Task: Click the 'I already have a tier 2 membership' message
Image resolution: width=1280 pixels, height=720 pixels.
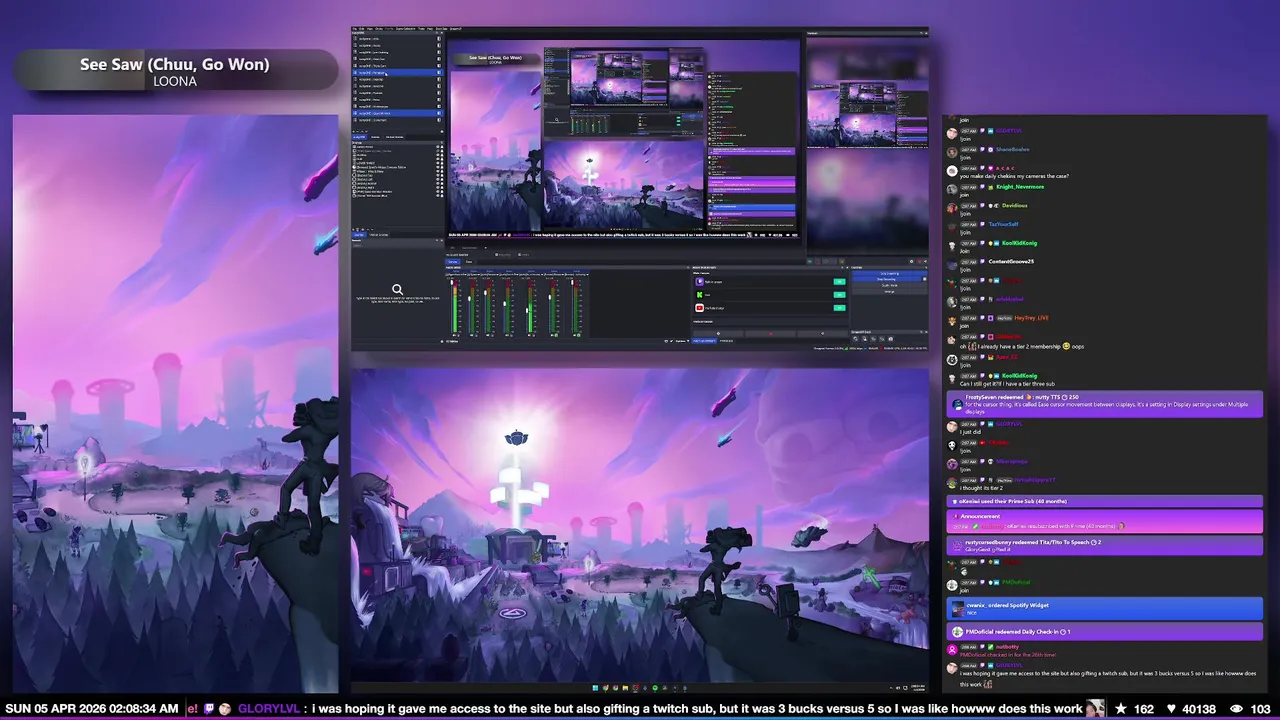Action: (x=1021, y=346)
